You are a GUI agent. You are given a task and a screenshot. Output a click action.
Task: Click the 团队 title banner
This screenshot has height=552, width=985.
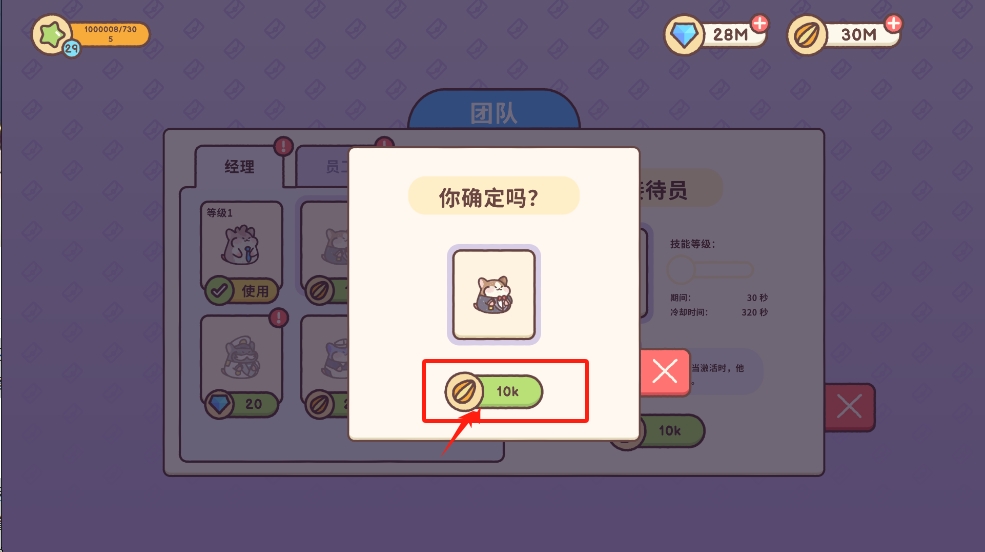tap(494, 111)
